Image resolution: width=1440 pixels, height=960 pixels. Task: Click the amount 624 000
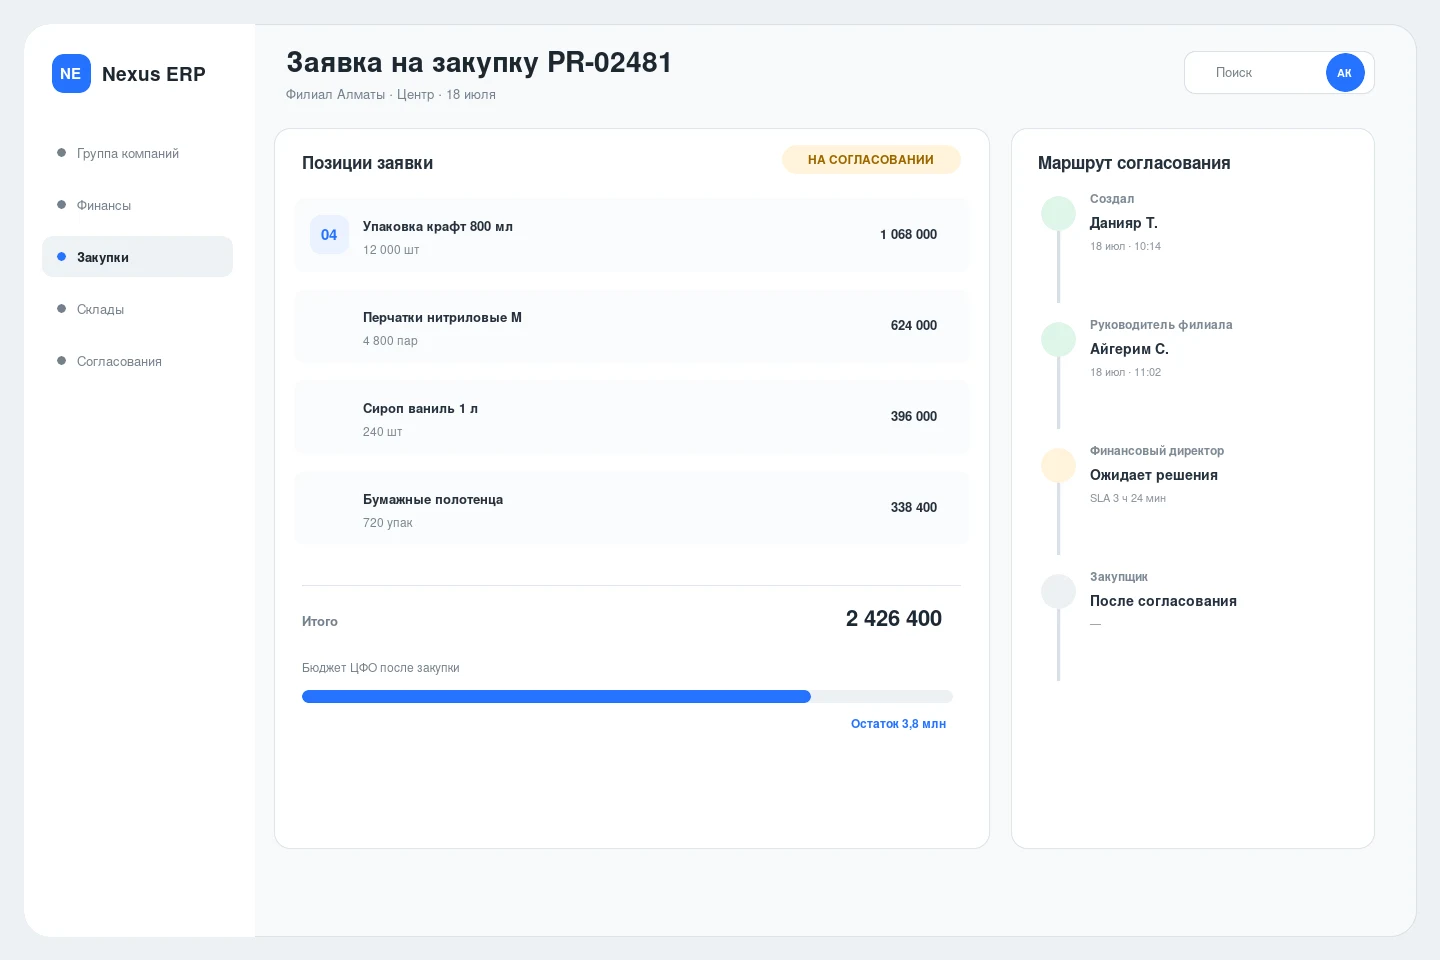pyautogui.click(x=914, y=326)
